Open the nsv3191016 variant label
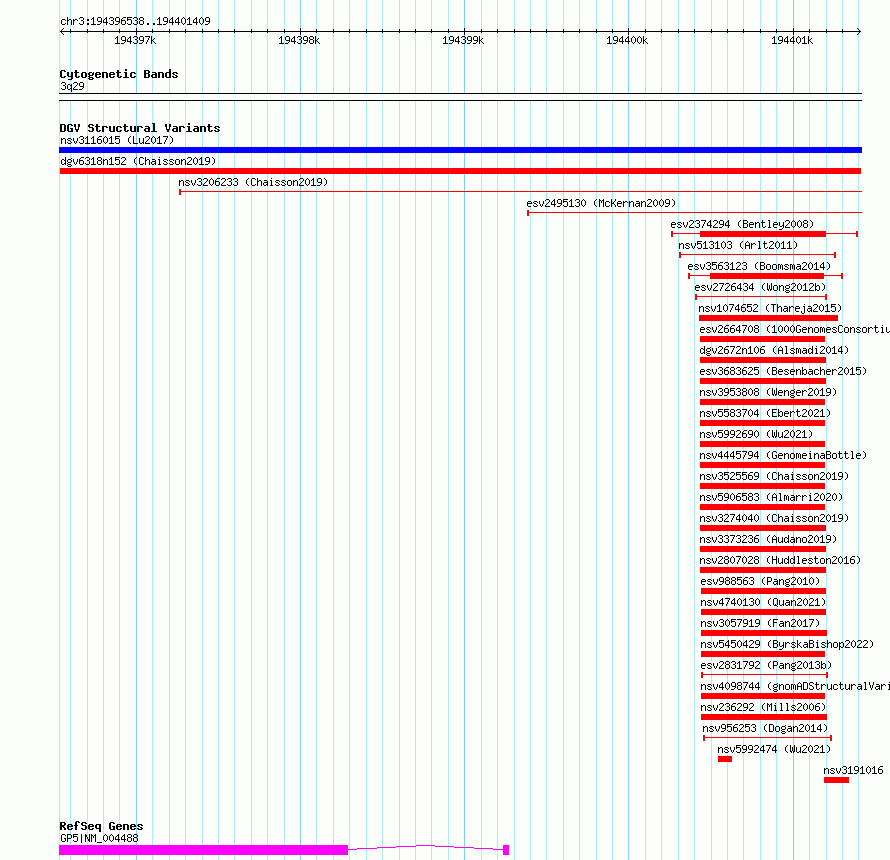 [x=853, y=770]
